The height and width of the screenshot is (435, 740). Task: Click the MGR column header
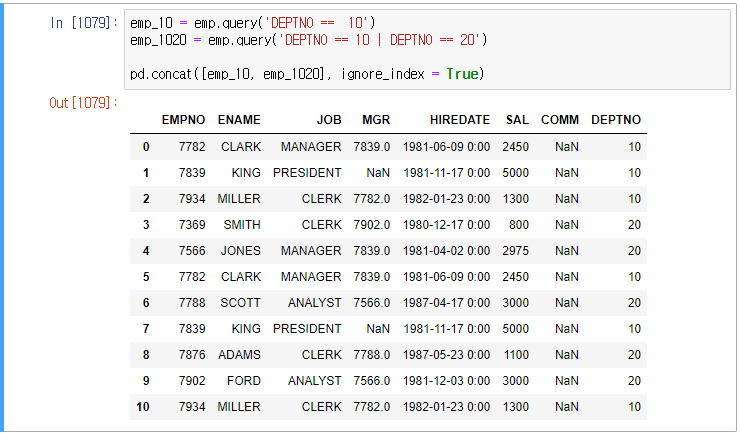tap(376, 120)
